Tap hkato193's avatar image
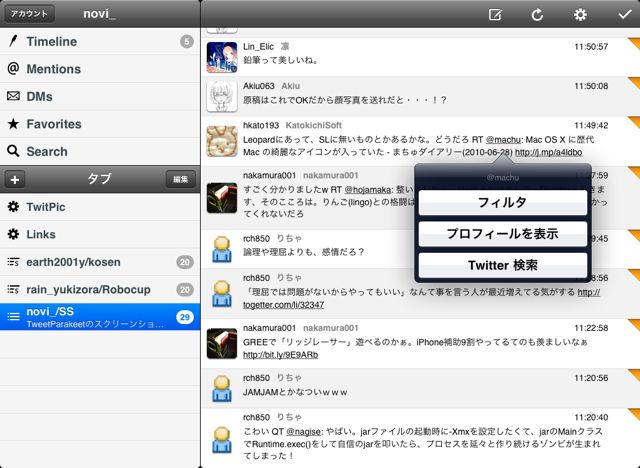640x468 pixels. click(x=222, y=141)
